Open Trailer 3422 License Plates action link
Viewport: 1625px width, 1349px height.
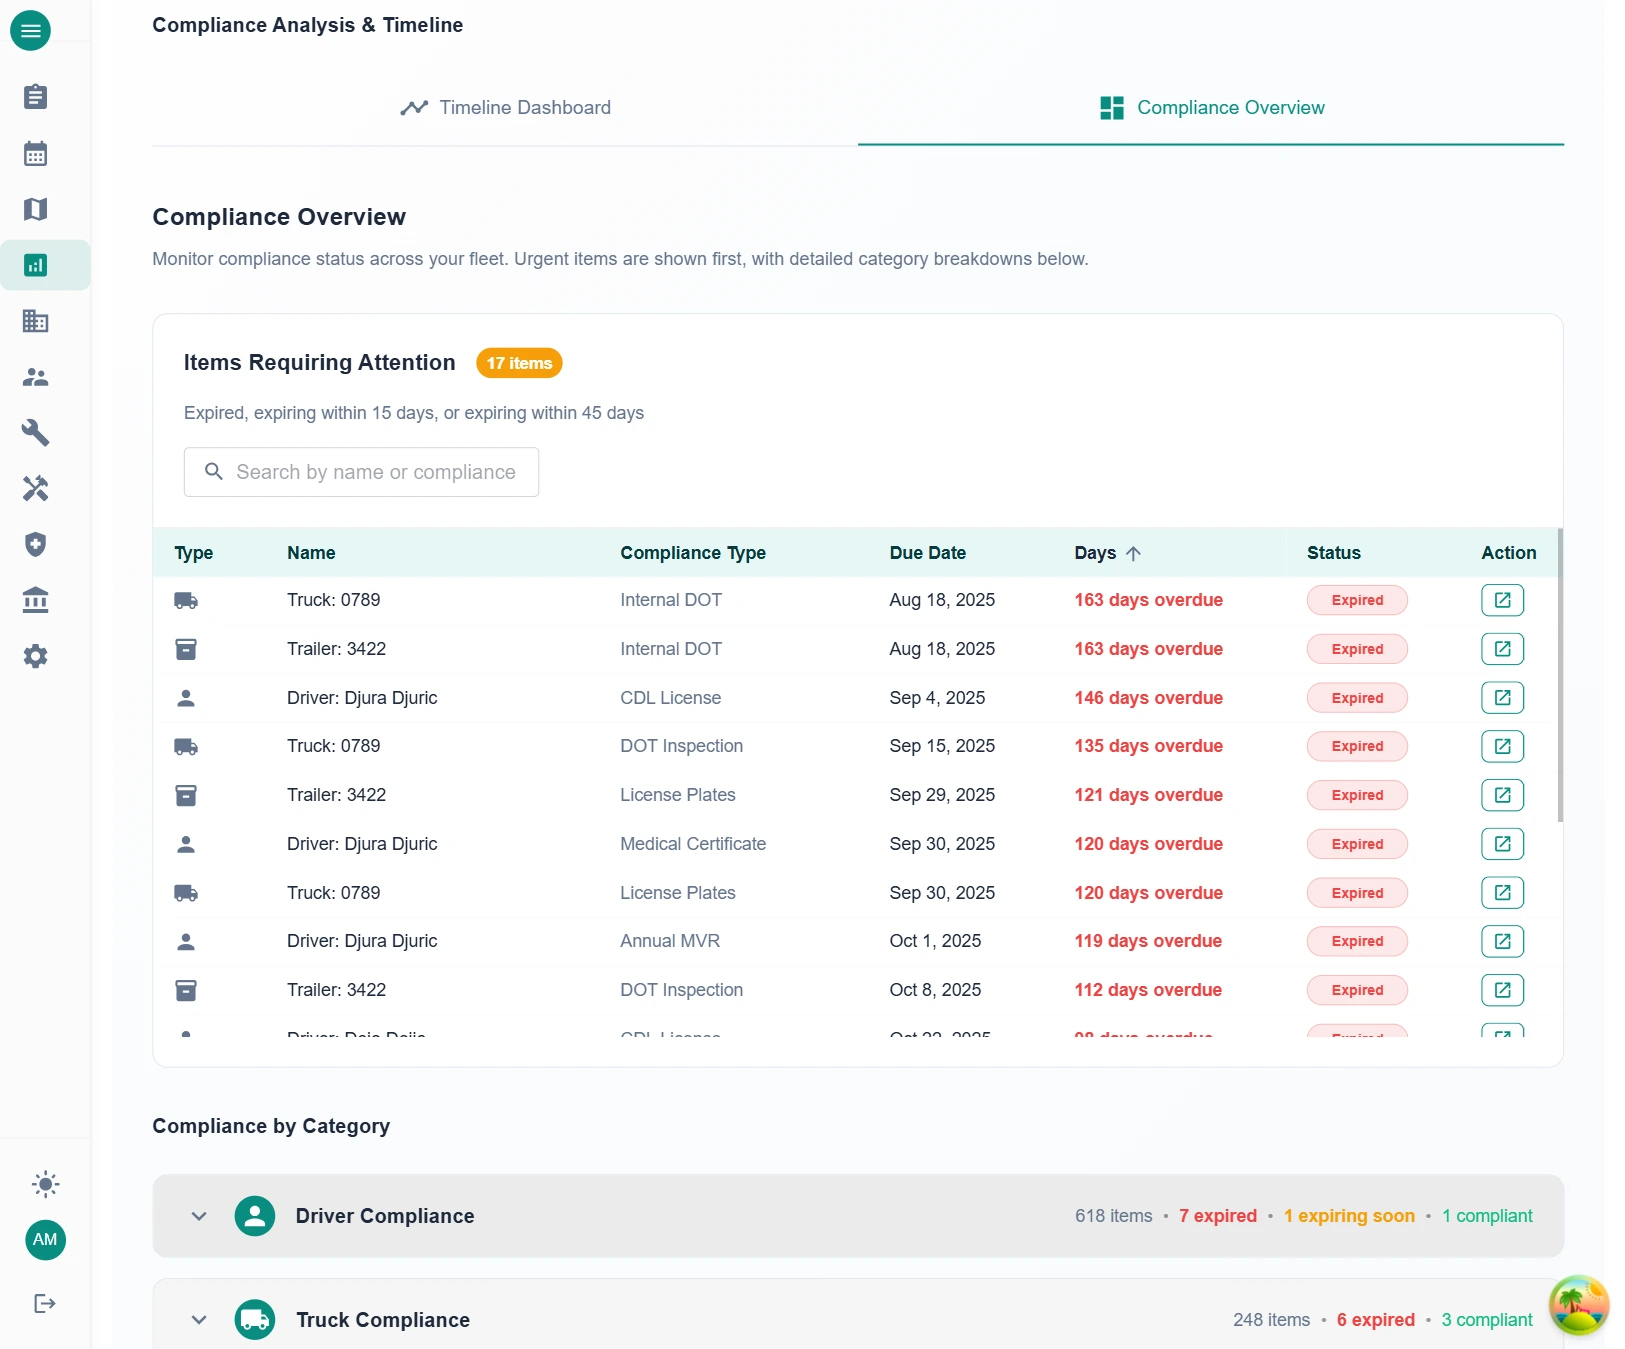point(1502,795)
